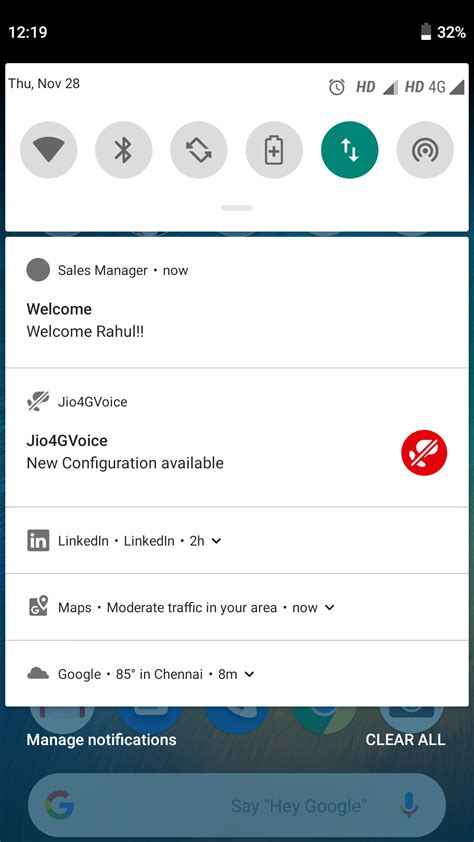Tap the Google weather cloud icon
The height and width of the screenshot is (842, 474).
(38, 673)
